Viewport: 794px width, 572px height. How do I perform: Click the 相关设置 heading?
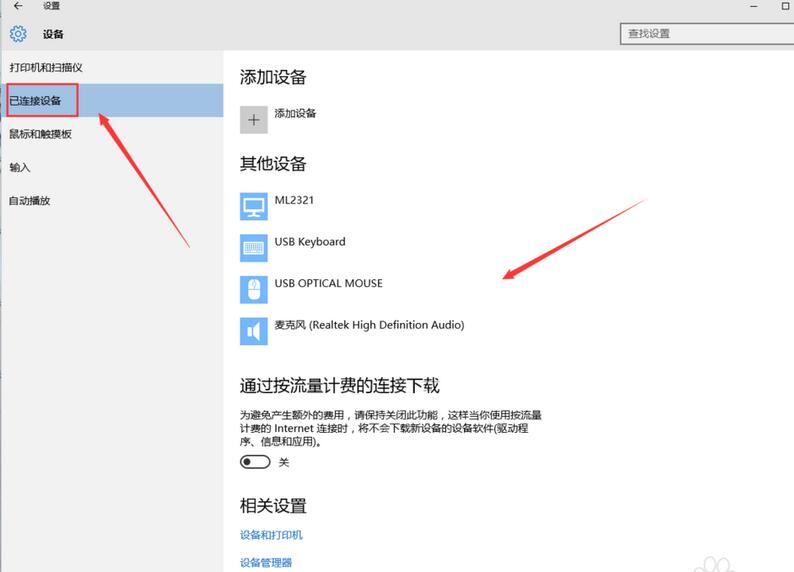point(273,505)
